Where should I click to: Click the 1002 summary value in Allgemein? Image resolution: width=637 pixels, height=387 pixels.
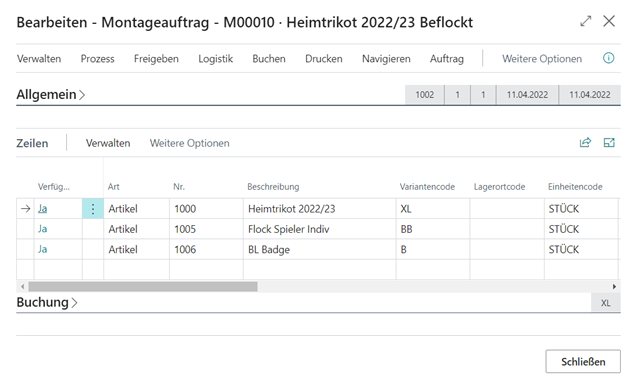[x=425, y=95]
